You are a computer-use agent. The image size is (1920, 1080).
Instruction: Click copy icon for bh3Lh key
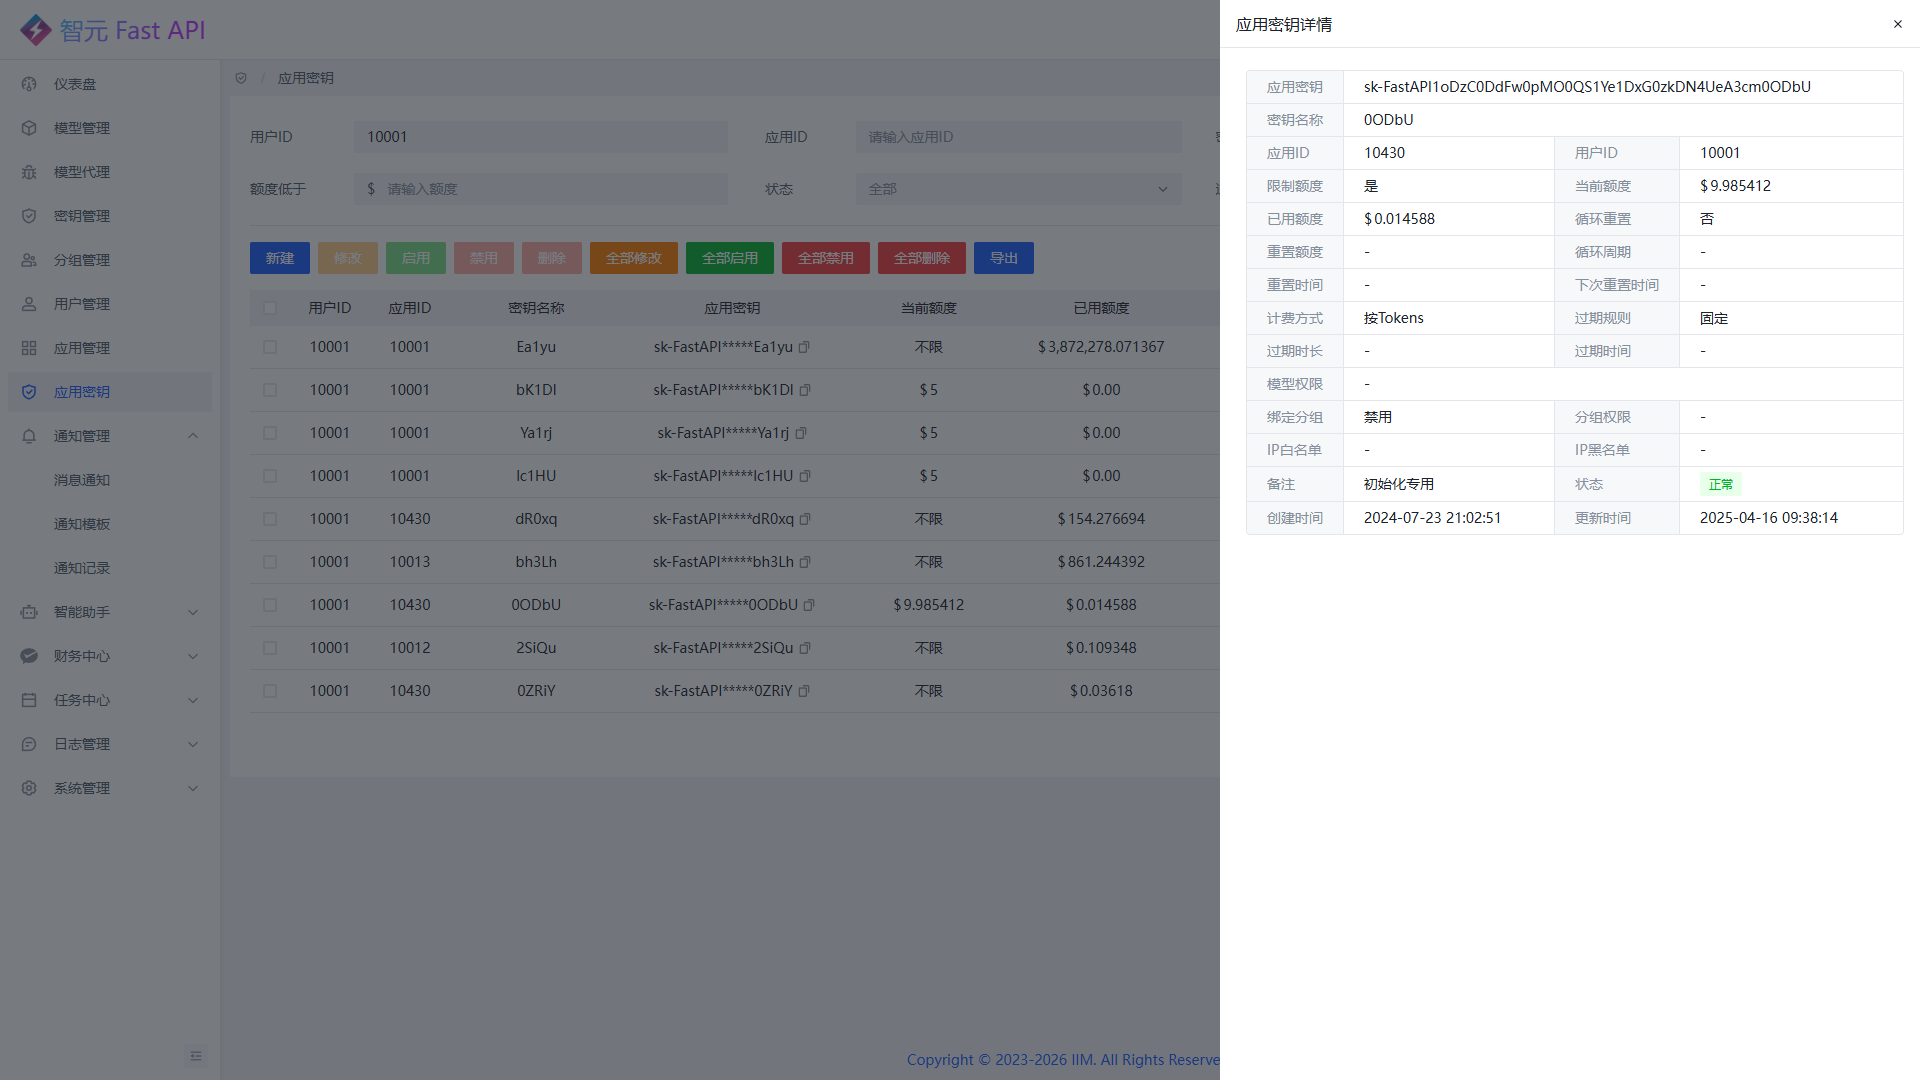(805, 562)
